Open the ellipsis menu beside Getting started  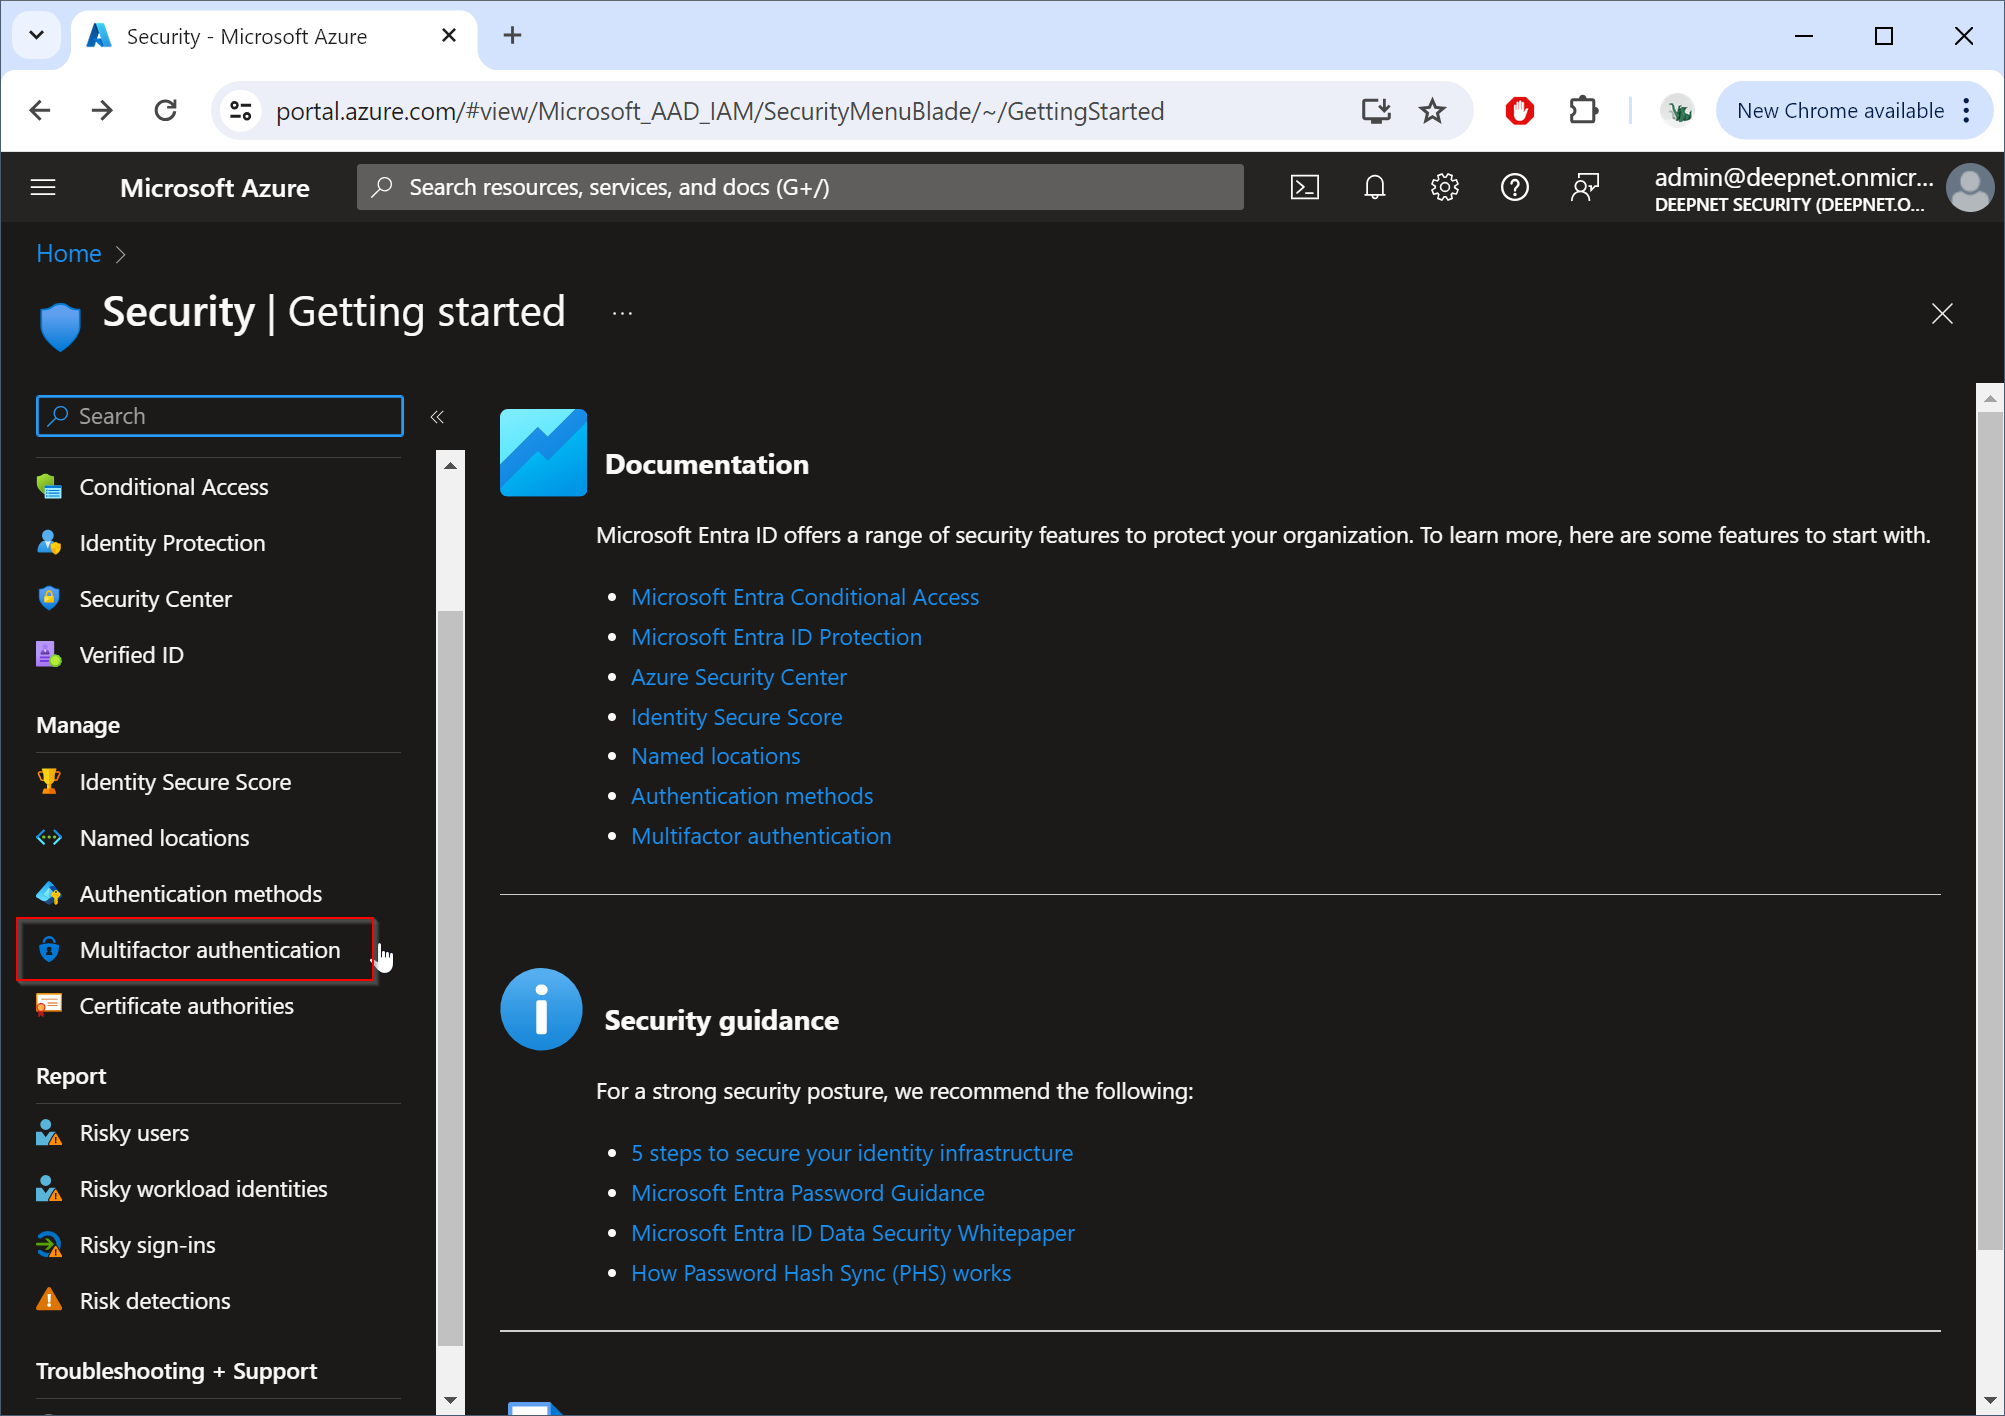(622, 313)
